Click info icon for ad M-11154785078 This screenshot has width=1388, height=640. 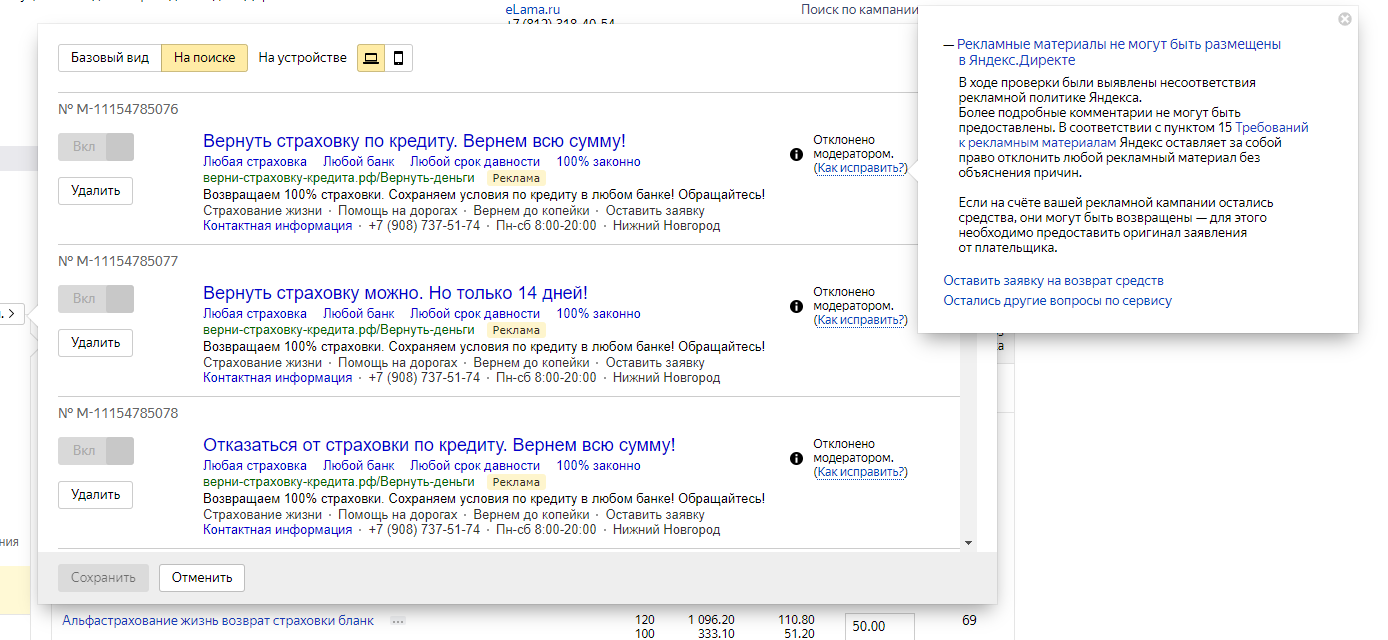(x=796, y=459)
